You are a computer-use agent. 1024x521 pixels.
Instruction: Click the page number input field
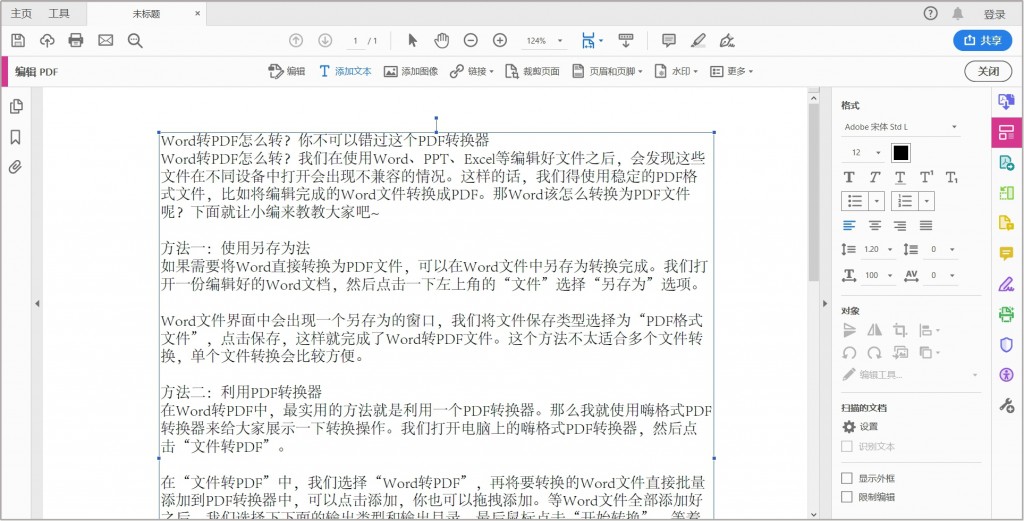point(355,40)
